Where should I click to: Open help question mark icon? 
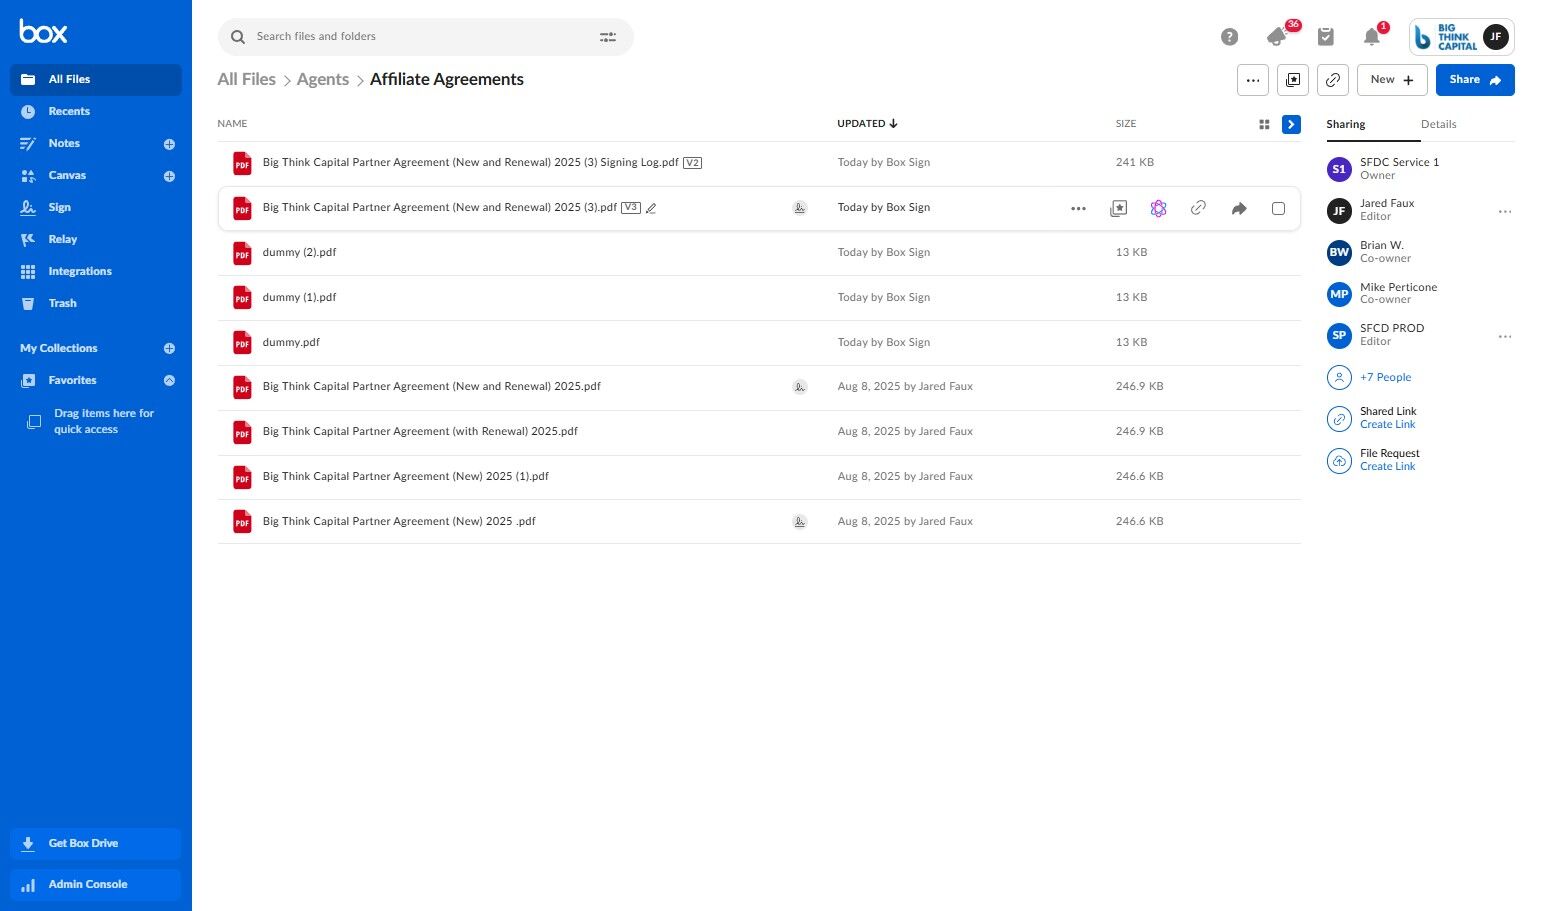[x=1230, y=37]
